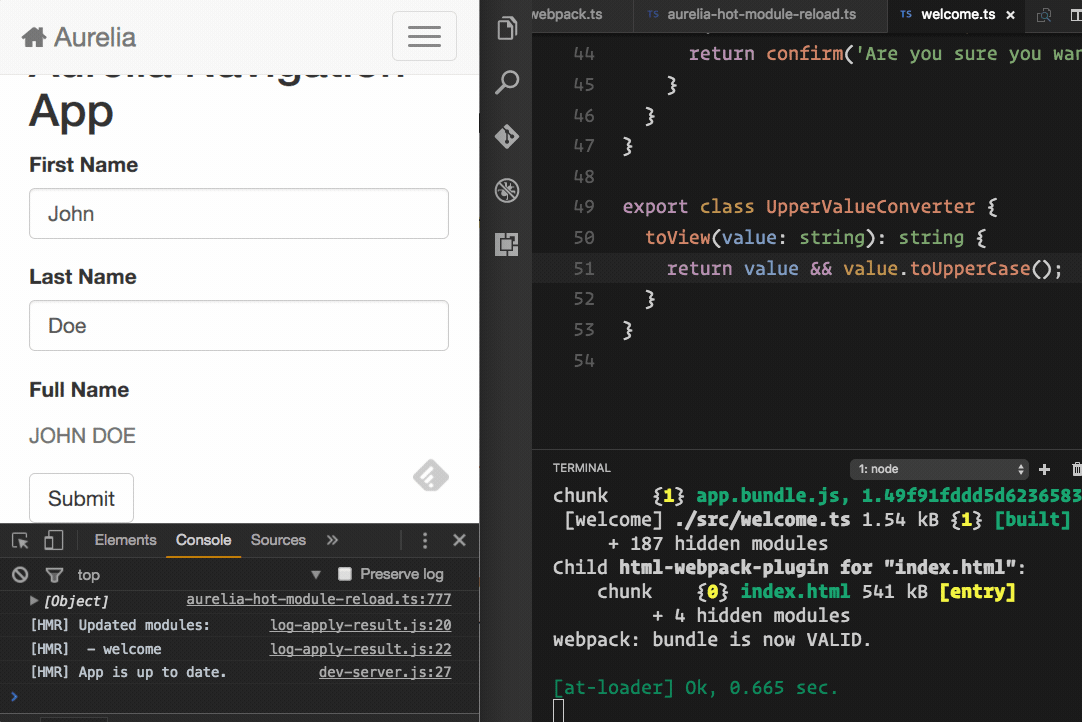Click the '[HMR] App is up to date.' message
Image resolution: width=1082 pixels, height=722 pixels.
pos(128,672)
